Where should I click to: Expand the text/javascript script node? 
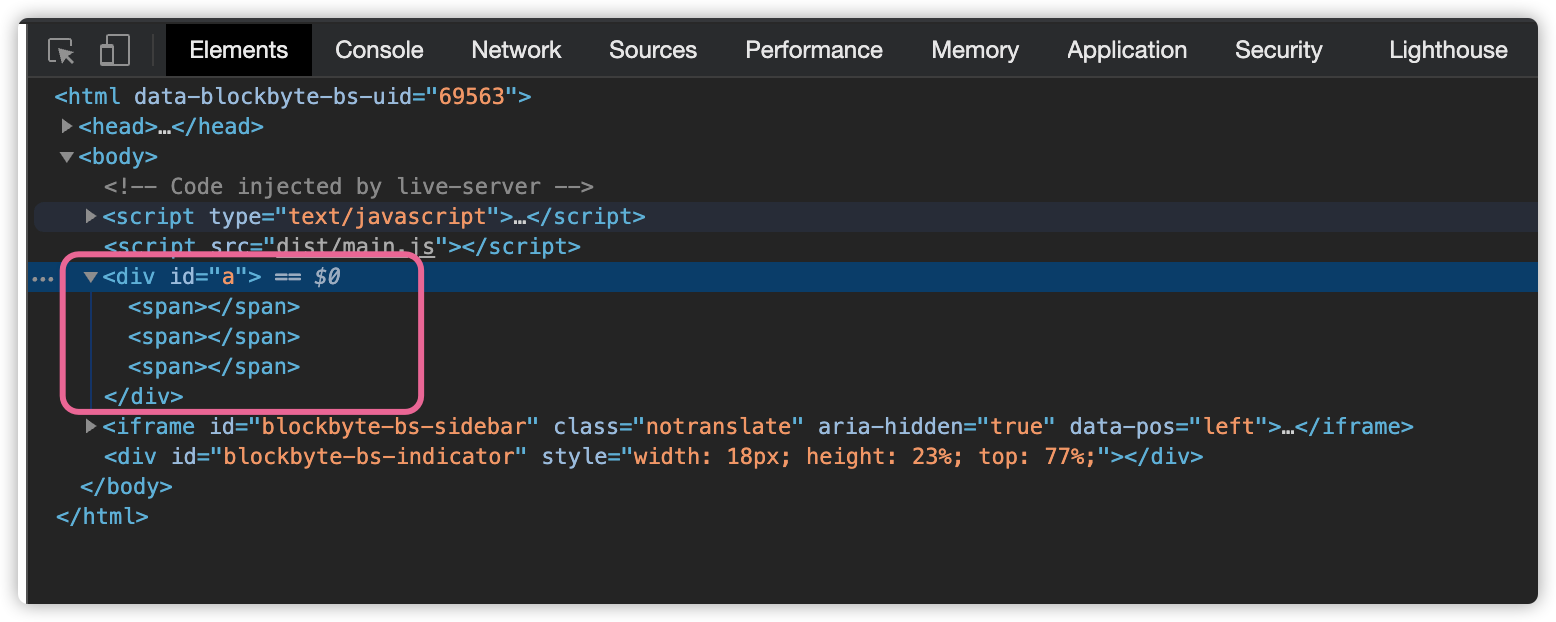pos(91,216)
